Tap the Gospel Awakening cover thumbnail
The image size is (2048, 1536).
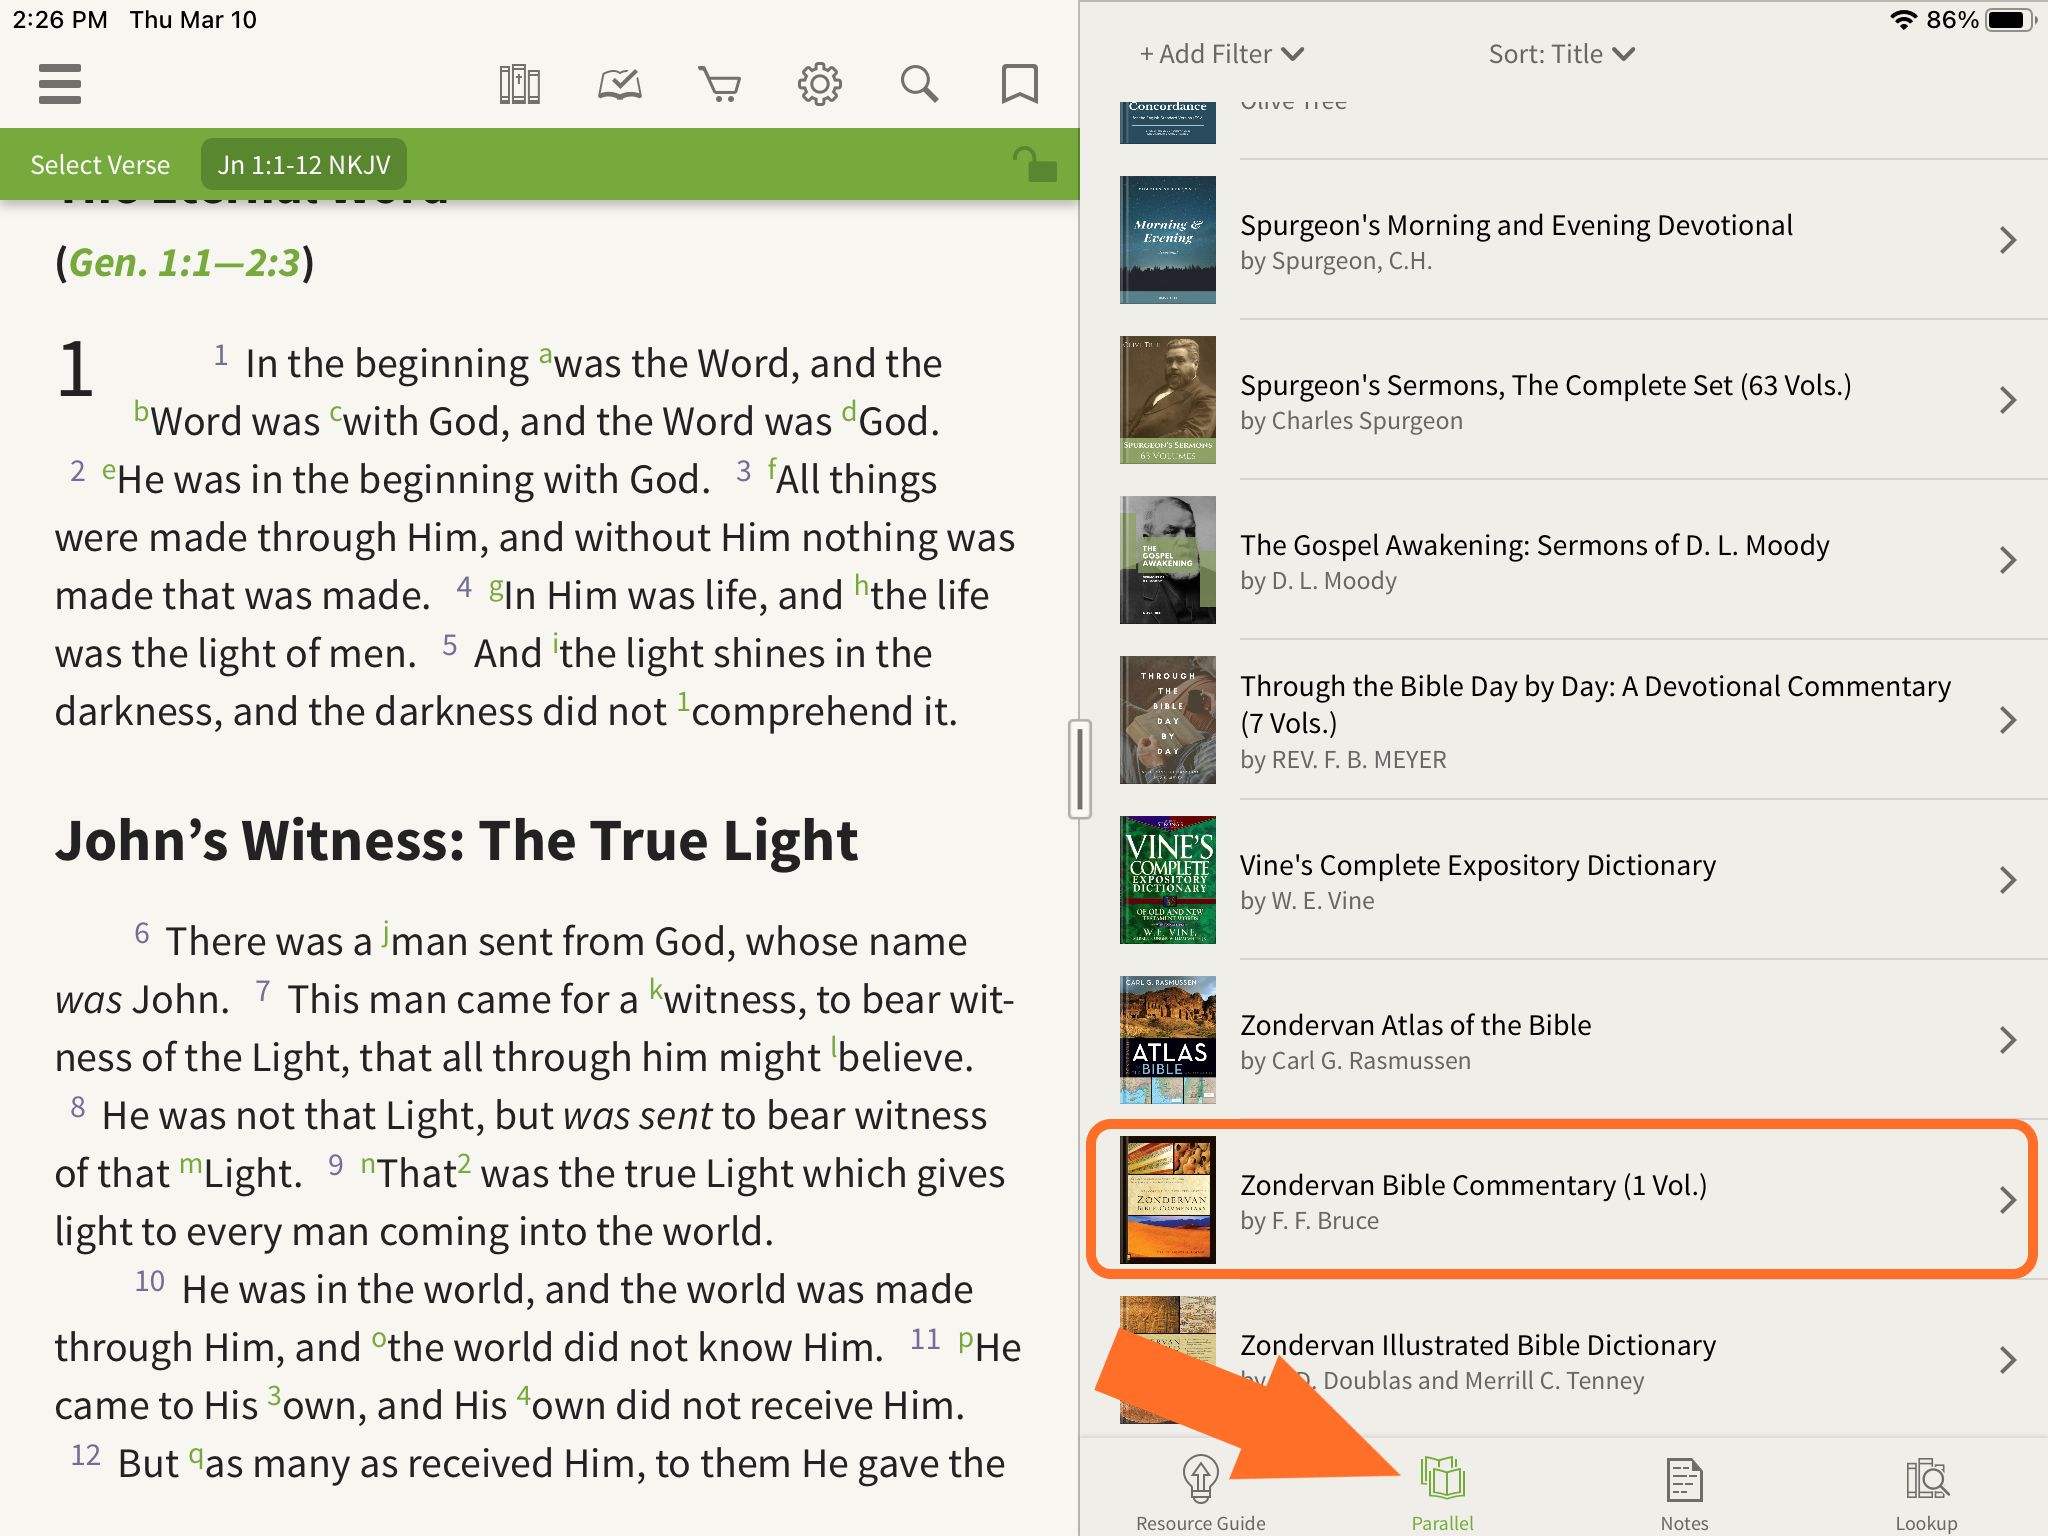(1168, 560)
